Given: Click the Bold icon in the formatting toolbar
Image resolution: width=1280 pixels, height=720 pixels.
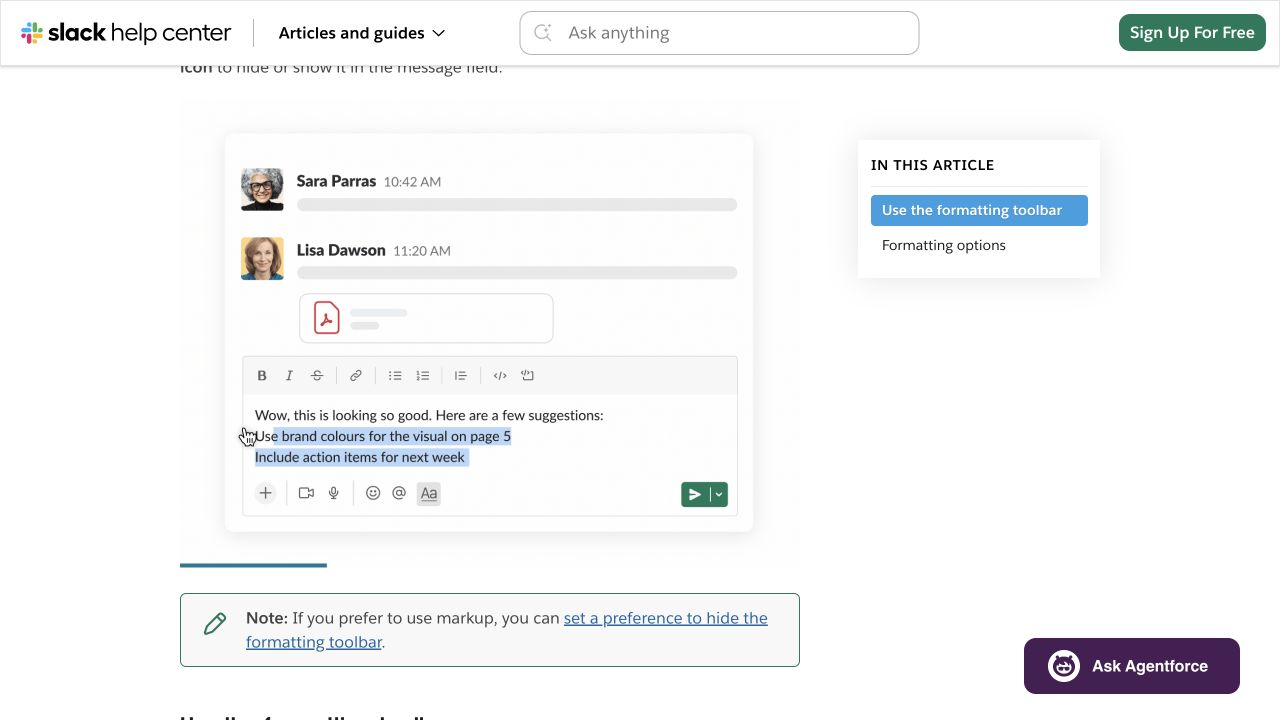Looking at the screenshot, I should 262,376.
